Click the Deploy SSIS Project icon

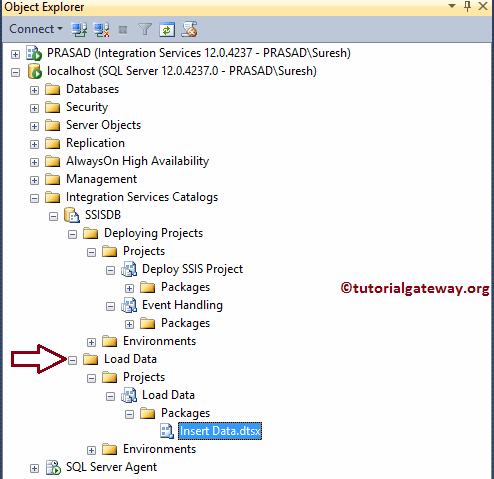(129, 269)
